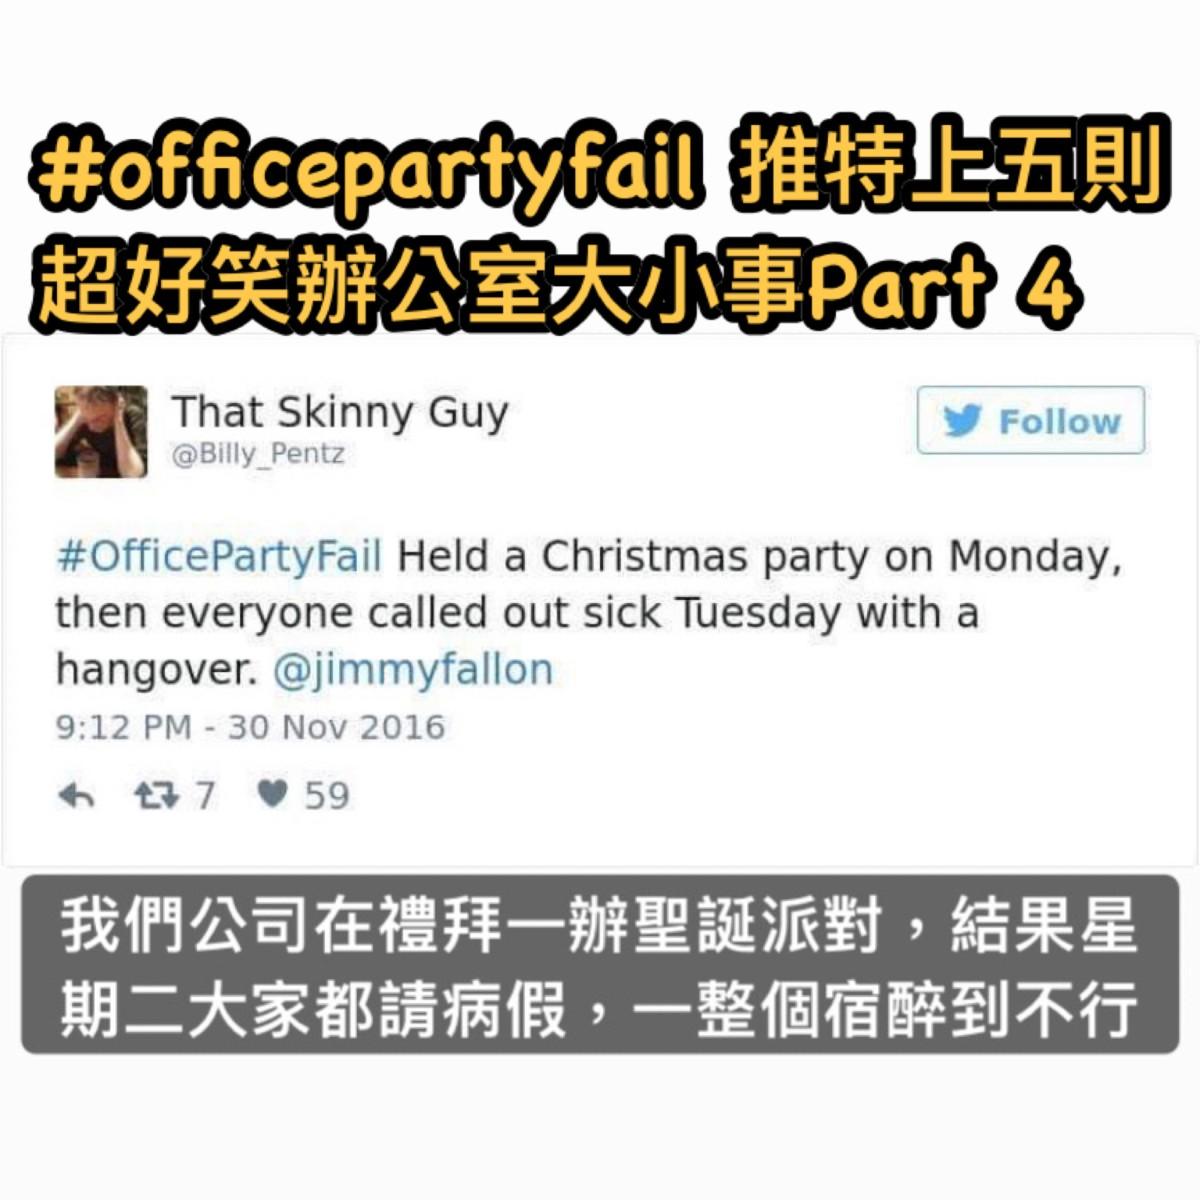1200x1200 pixels.
Task: Open the @jimmyfallon mention
Action: [413, 670]
